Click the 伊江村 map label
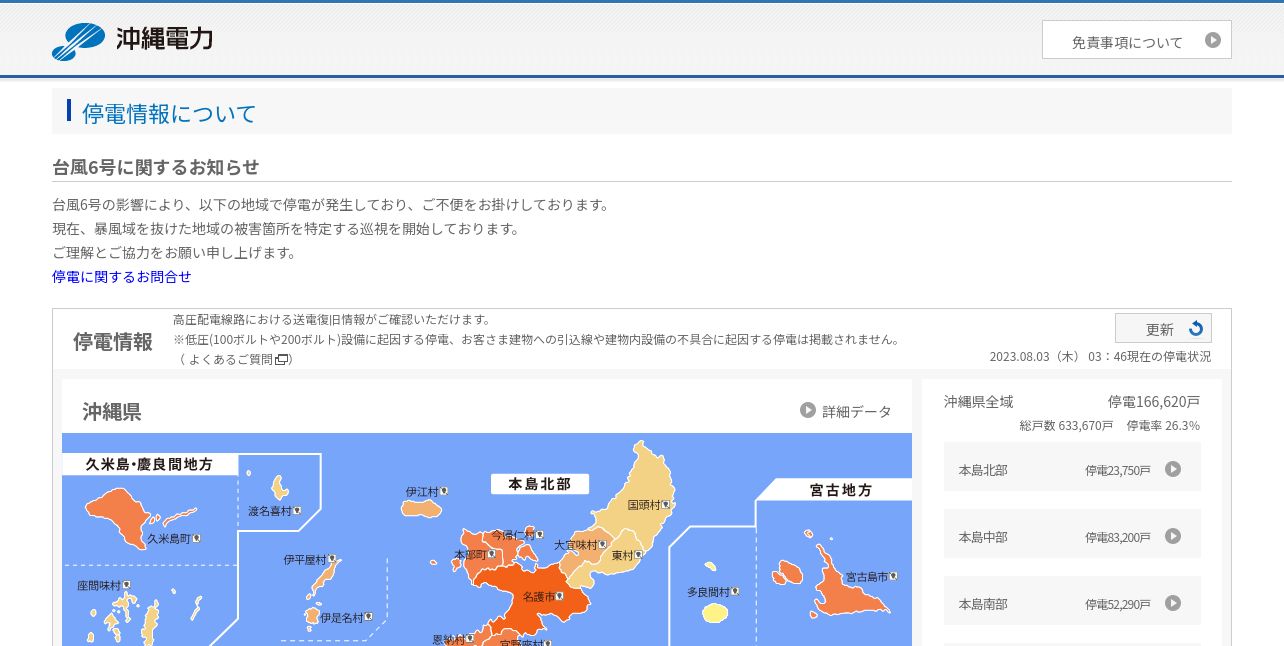 pos(422,492)
